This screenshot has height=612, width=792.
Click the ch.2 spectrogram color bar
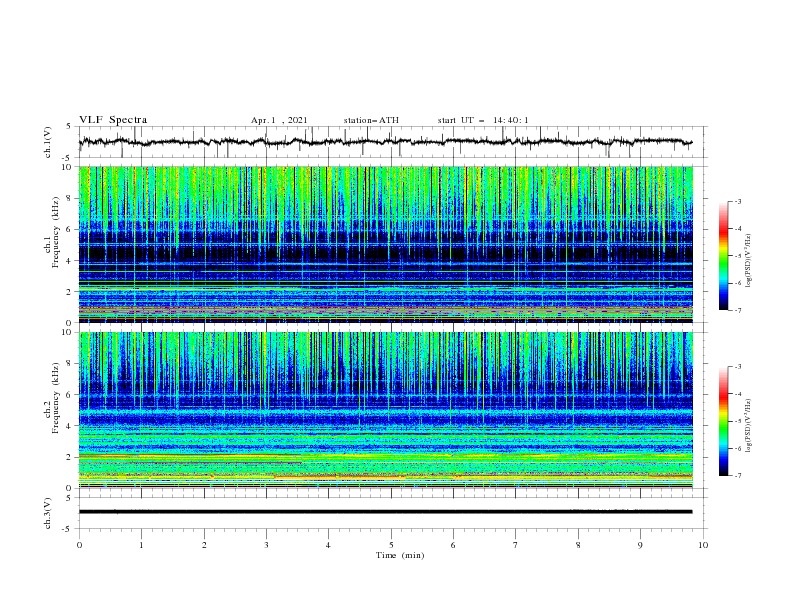(x=723, y=421)
